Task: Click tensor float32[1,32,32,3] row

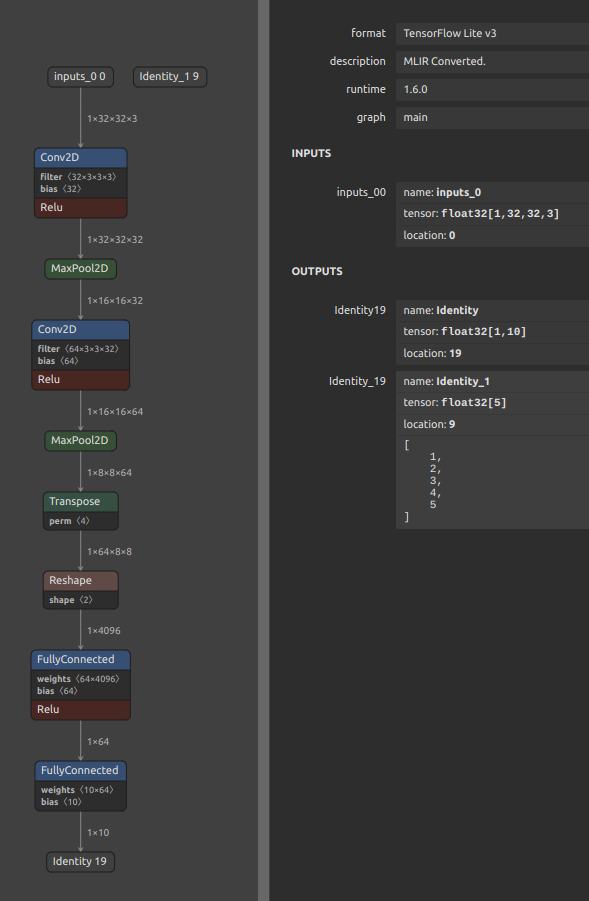Action: [x=492, y=214]
